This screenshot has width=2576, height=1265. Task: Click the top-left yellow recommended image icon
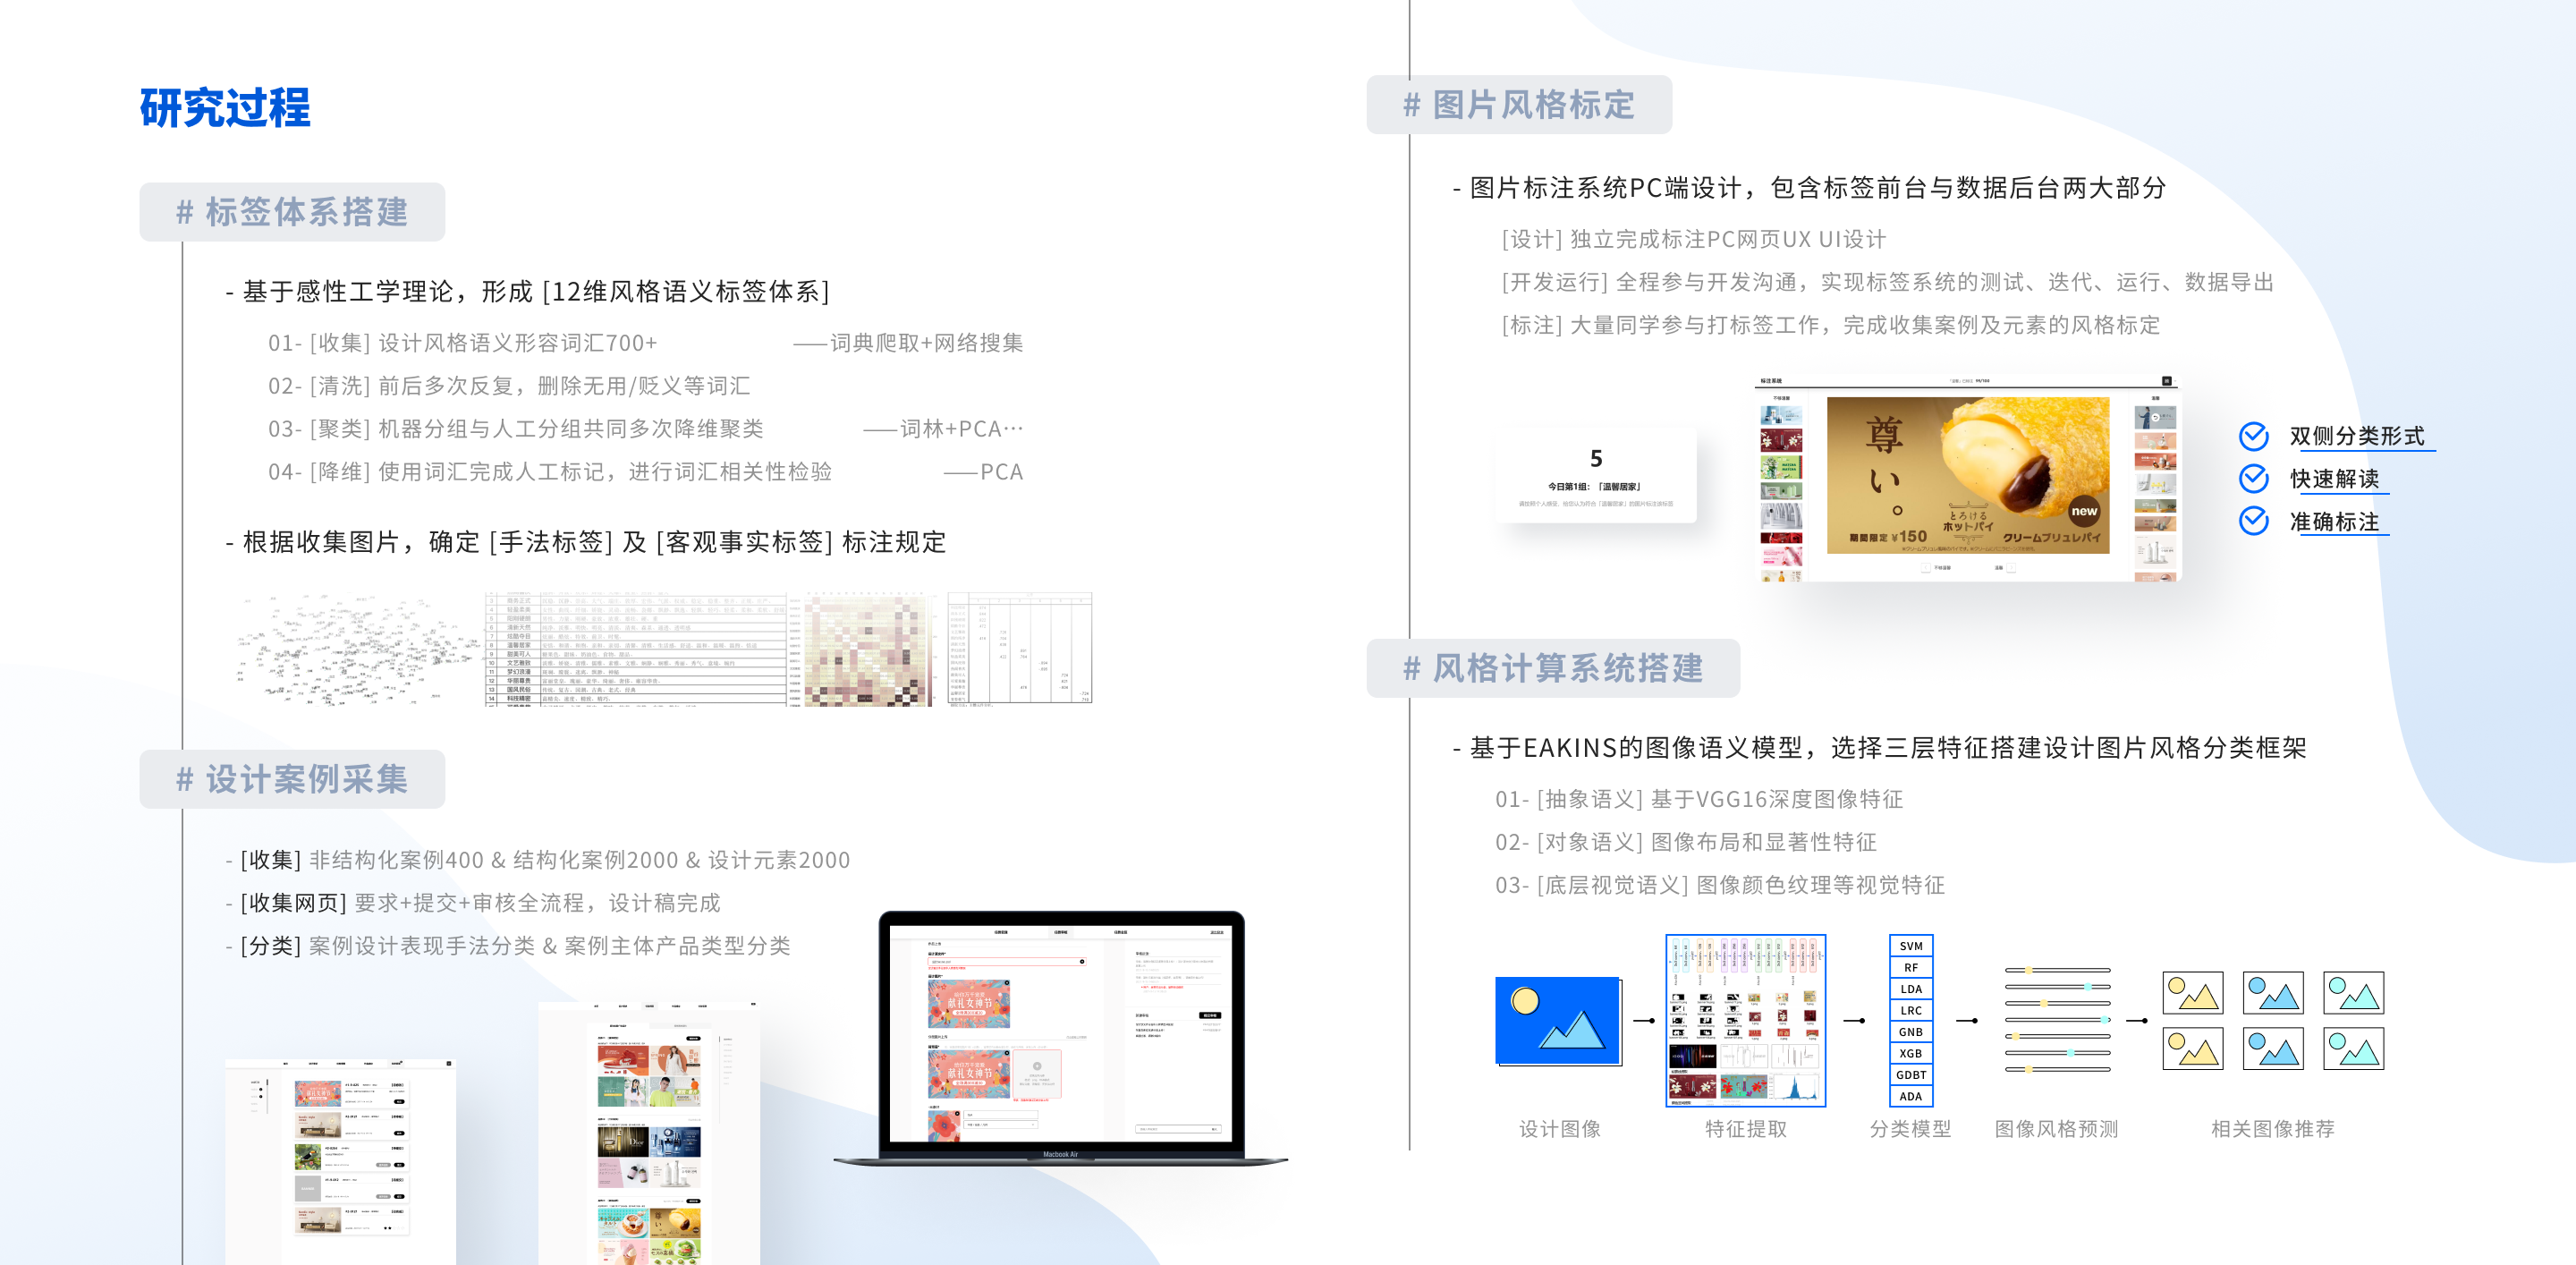tap(2192, 993)
